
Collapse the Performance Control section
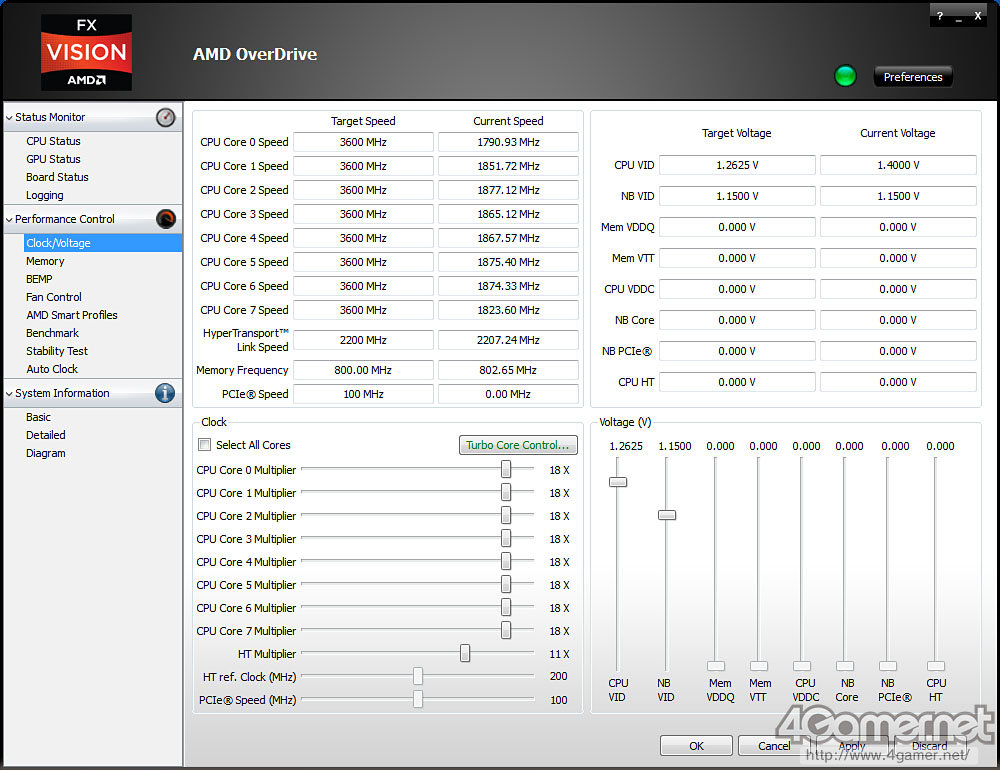(x=9, y=219)
